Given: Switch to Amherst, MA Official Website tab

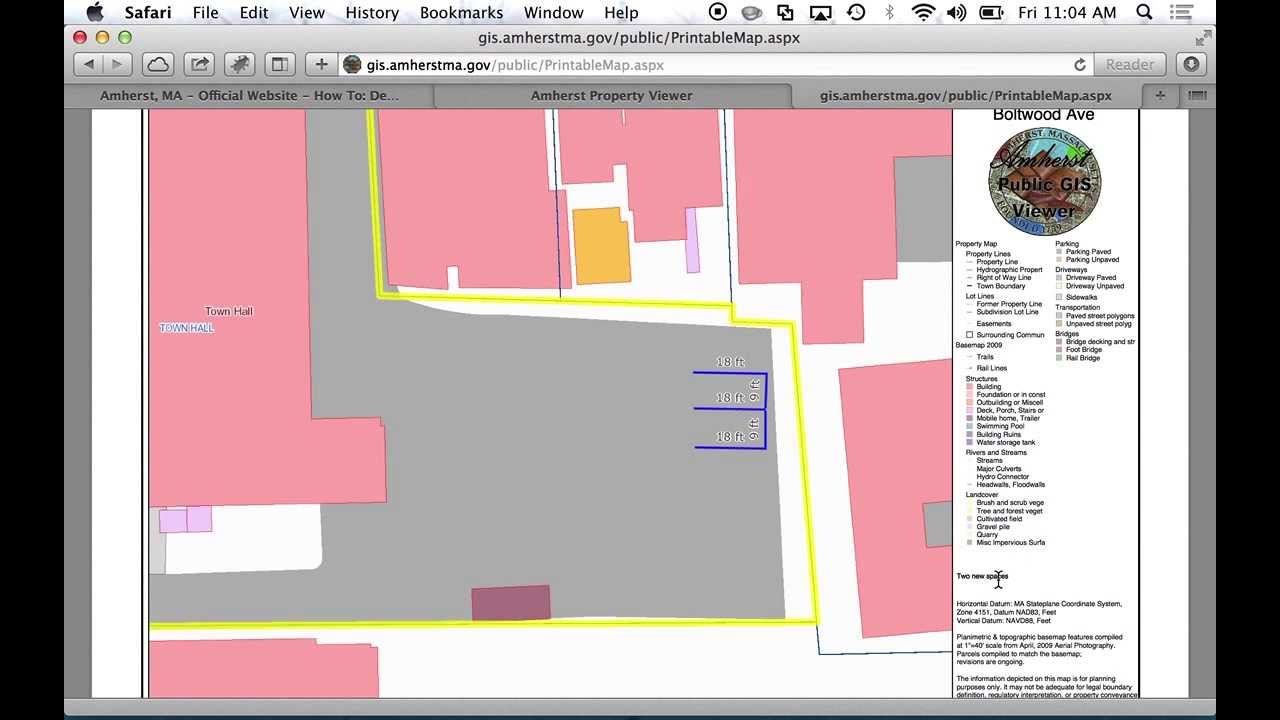Looking at the screenshot, I should 249,96.
